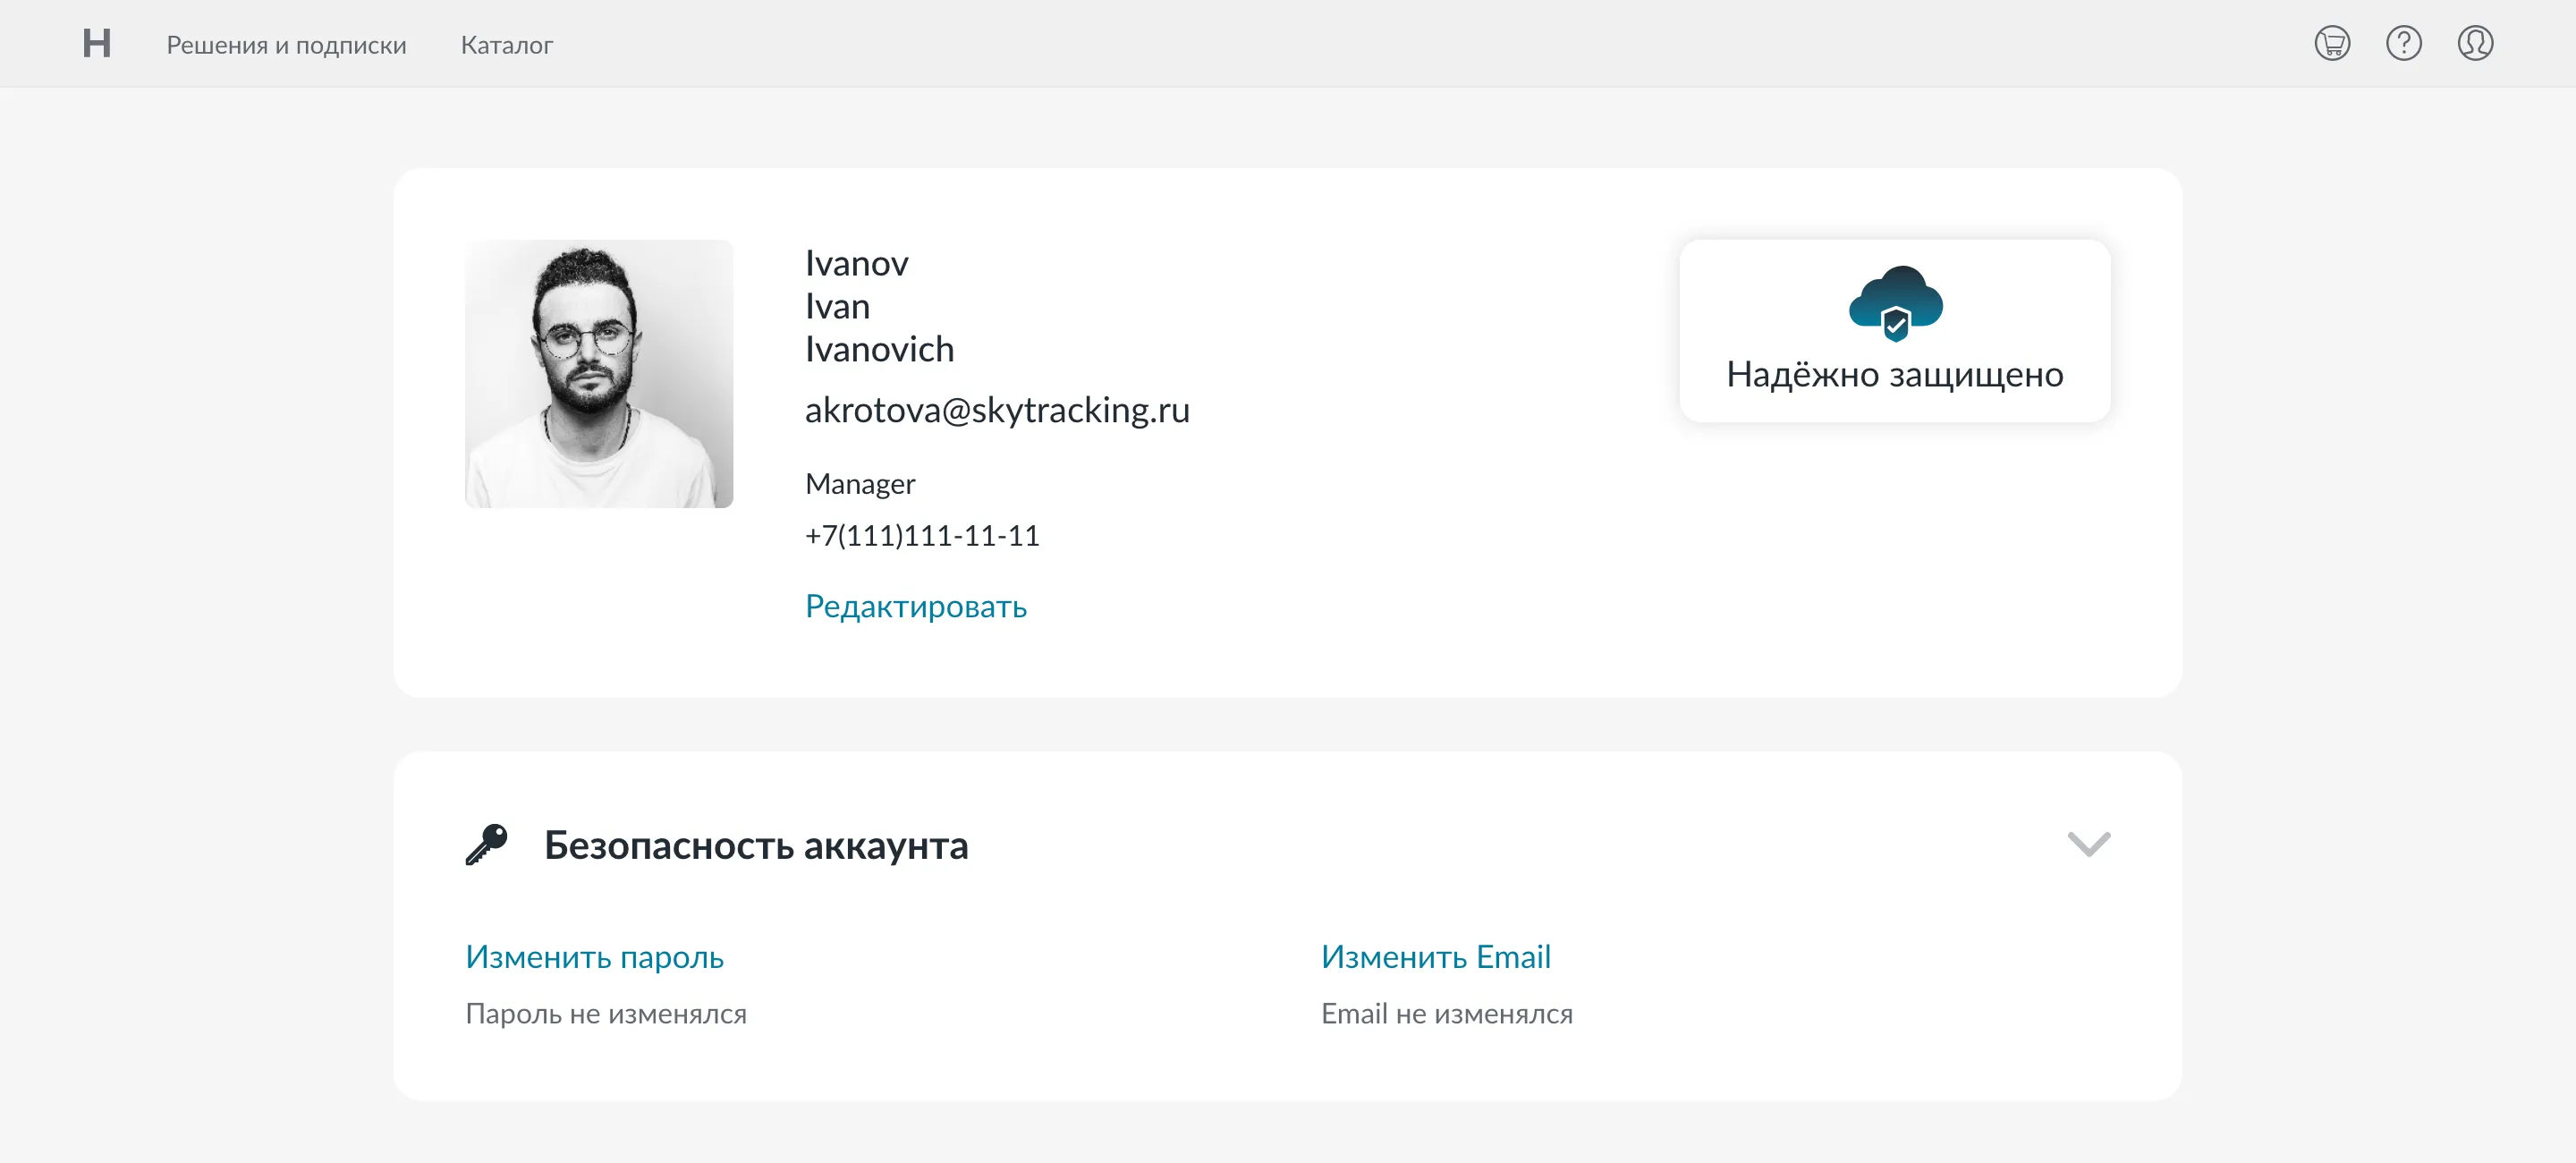The width and height of the screenshot is (2576, 1163).
Task: Open the Каталог menu item
Action: tap(506, 45)
